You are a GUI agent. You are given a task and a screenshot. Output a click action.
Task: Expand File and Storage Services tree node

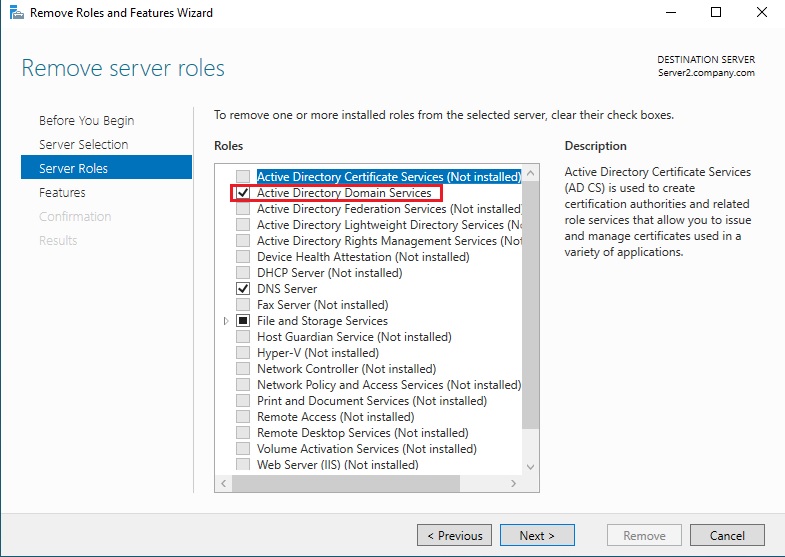tap(226, 321)
